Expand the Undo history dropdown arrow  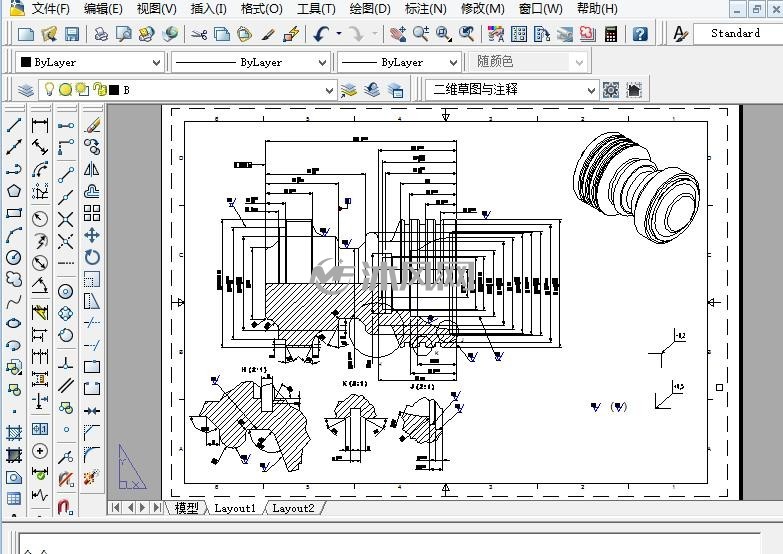339,34
